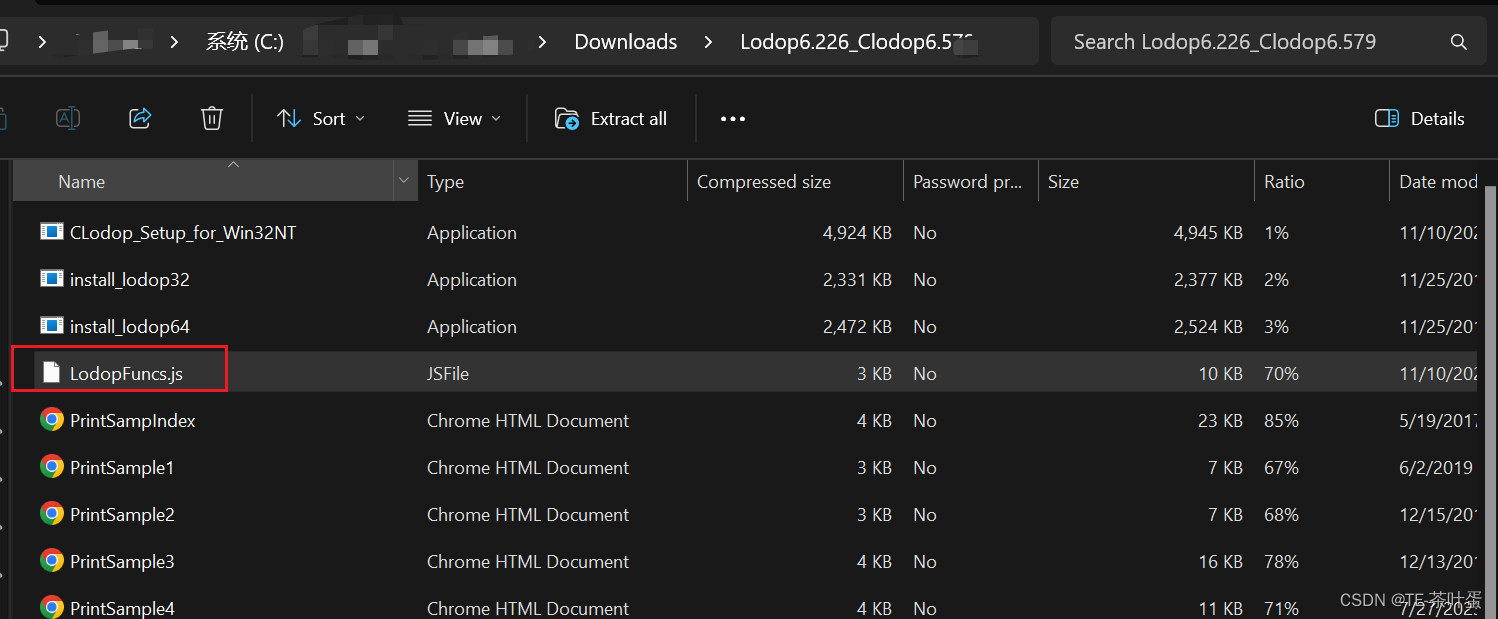Click the 系统 (C:) breadcrumb
This screenshot has width=1498, height=619.
[x=245, y=42]
